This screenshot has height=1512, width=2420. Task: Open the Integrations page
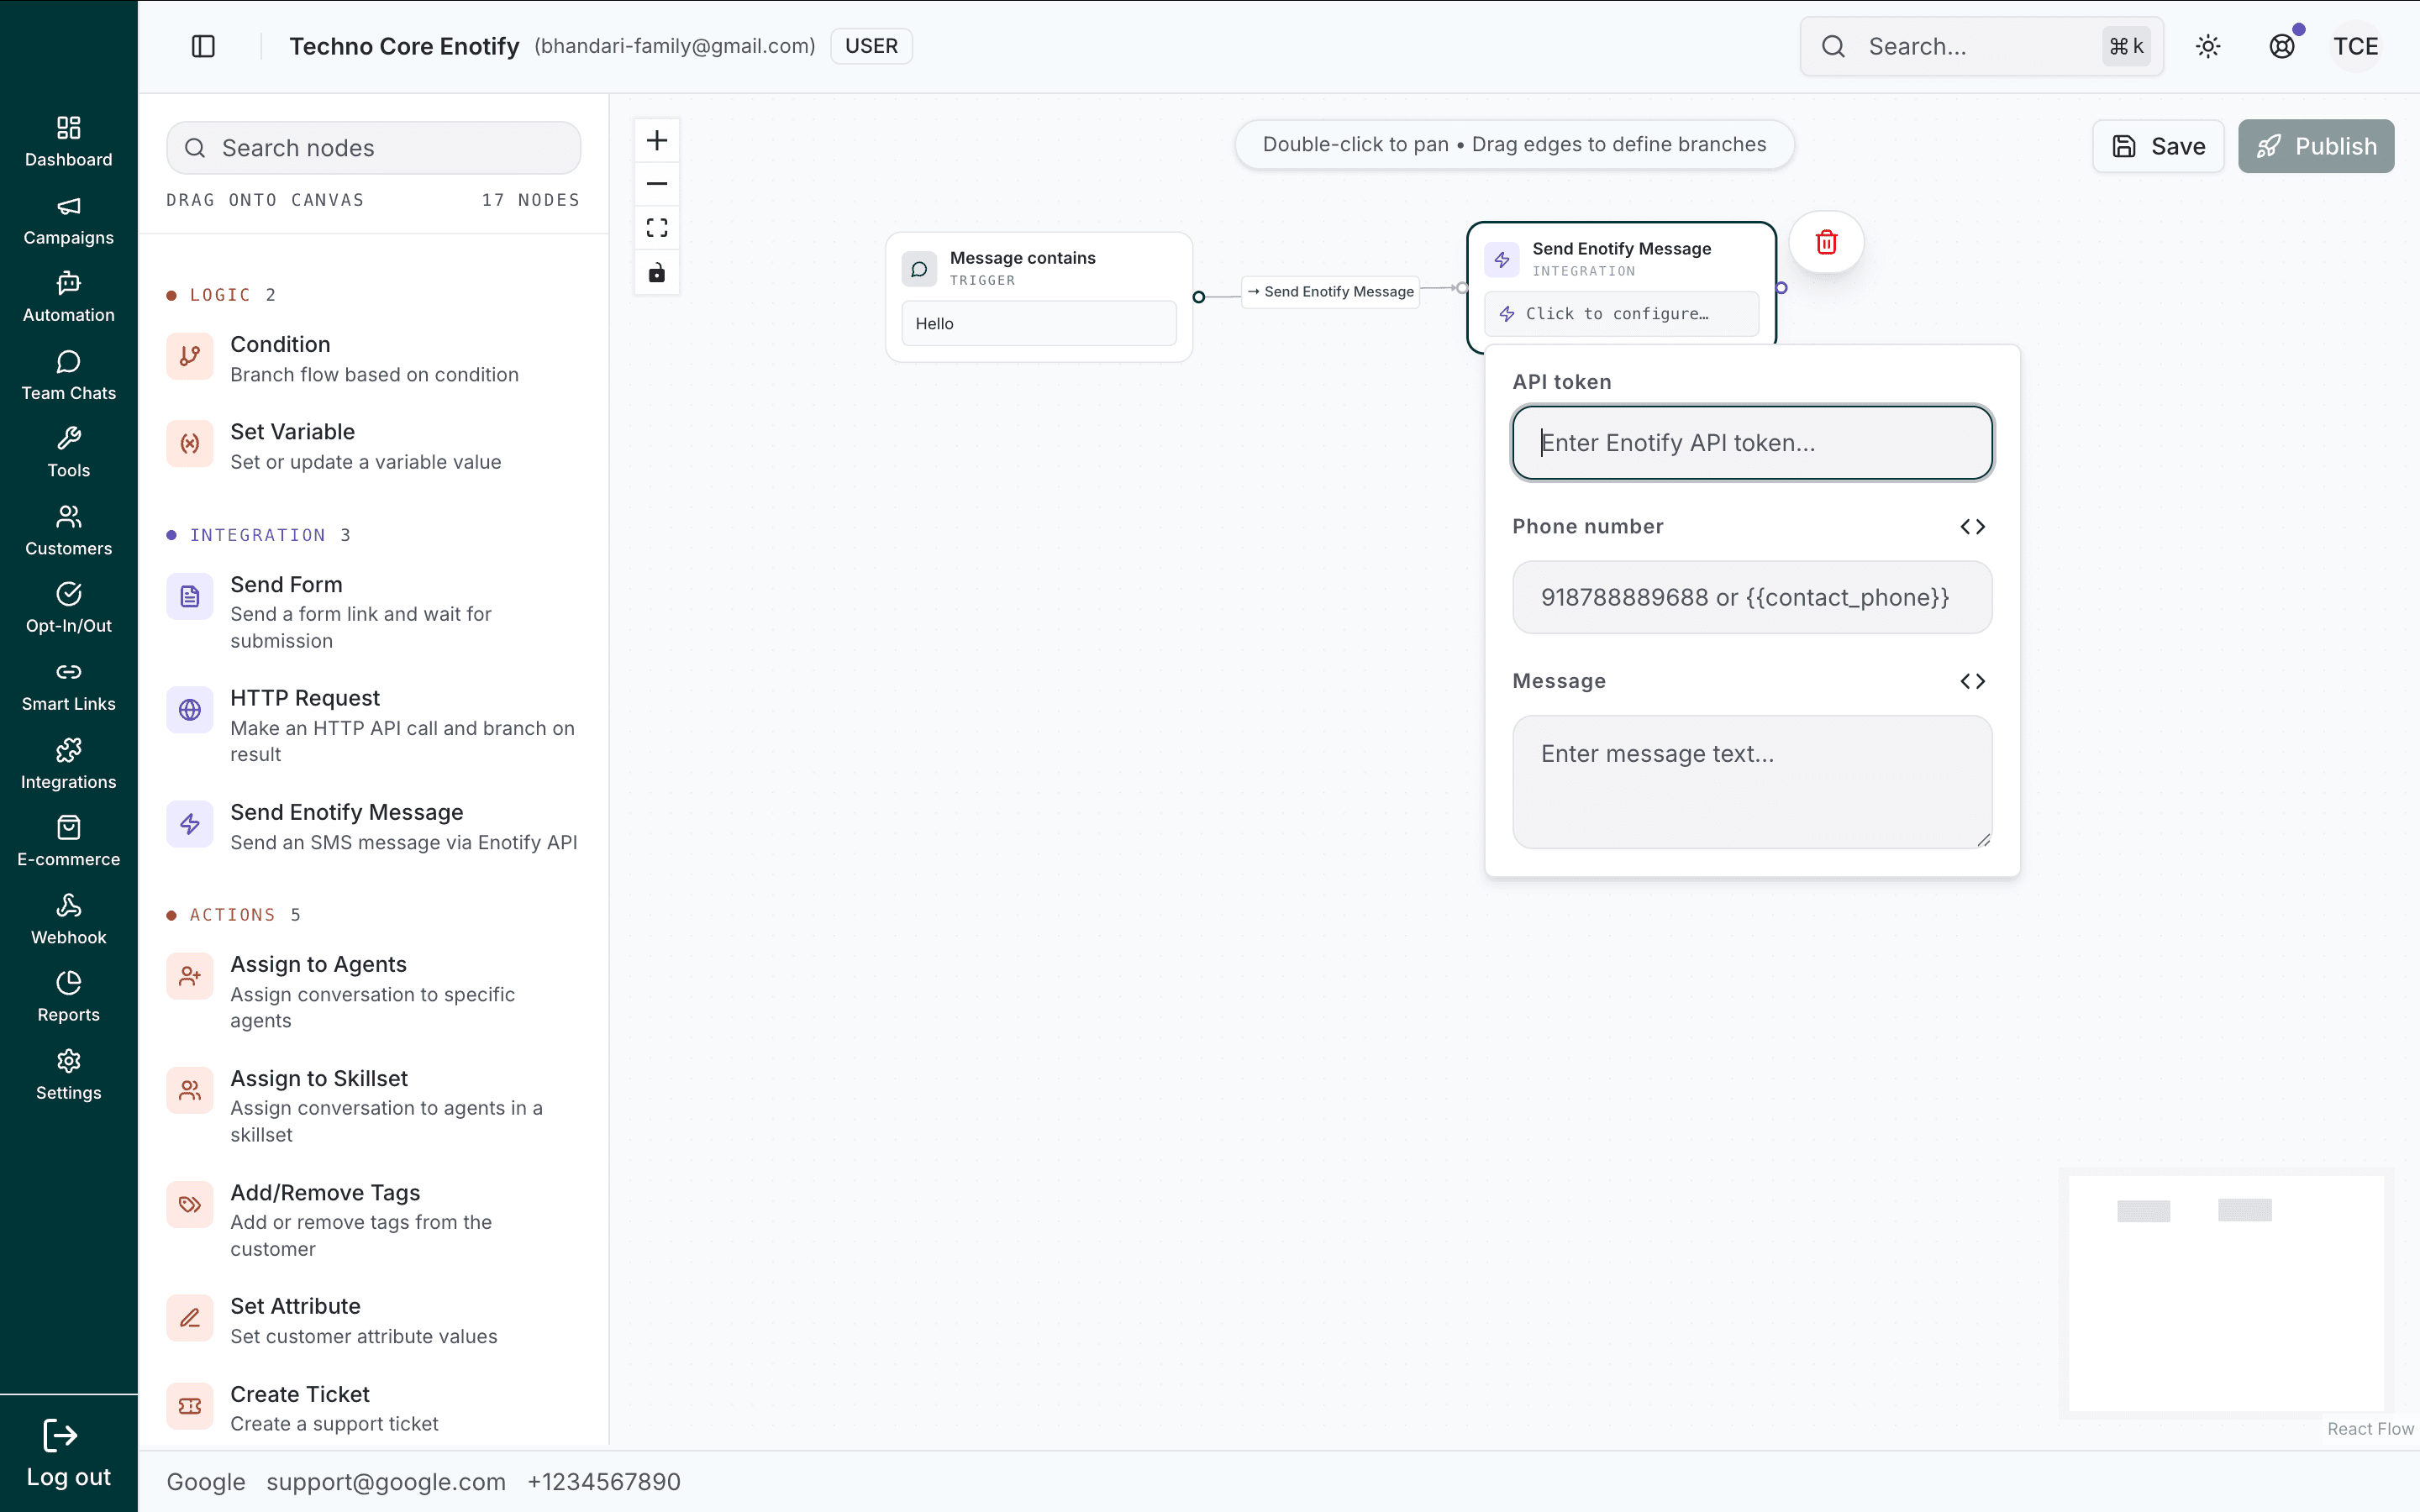coord(68,764)
